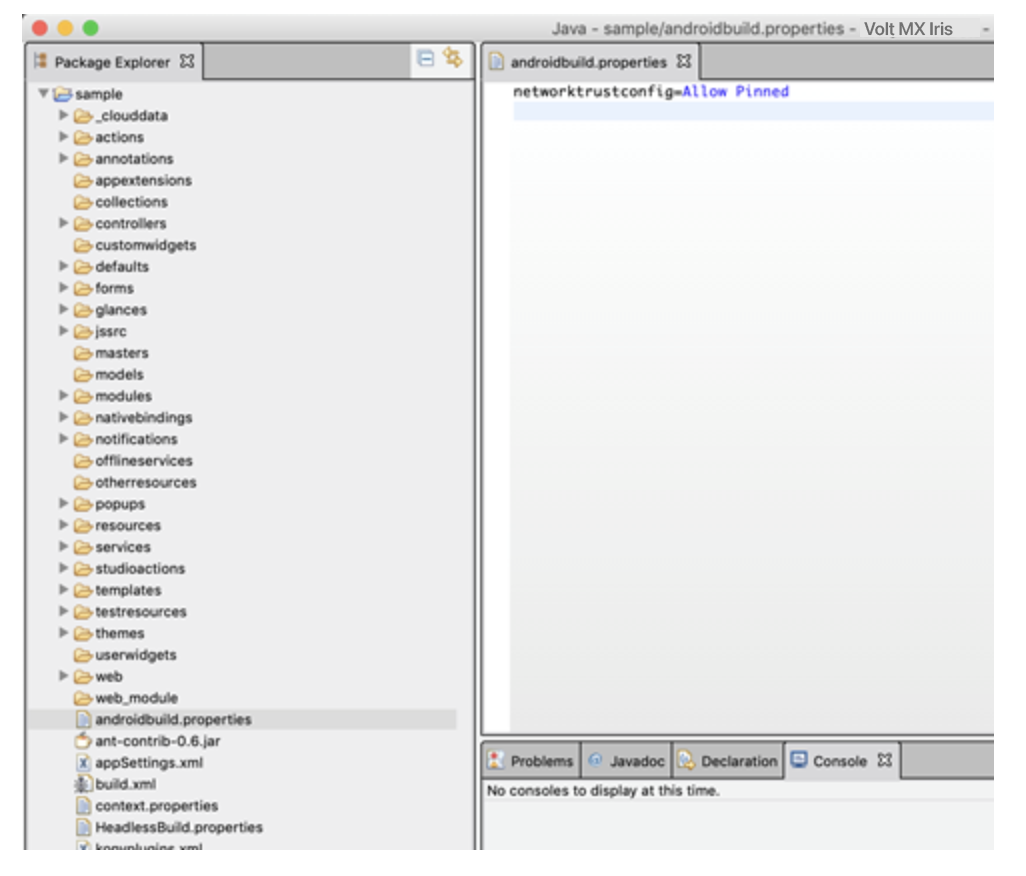Image resolution: width=1026 pixels, height=876 pixels.
Task: Click the empty highlighted second editor line
Action: pos(753,111)
